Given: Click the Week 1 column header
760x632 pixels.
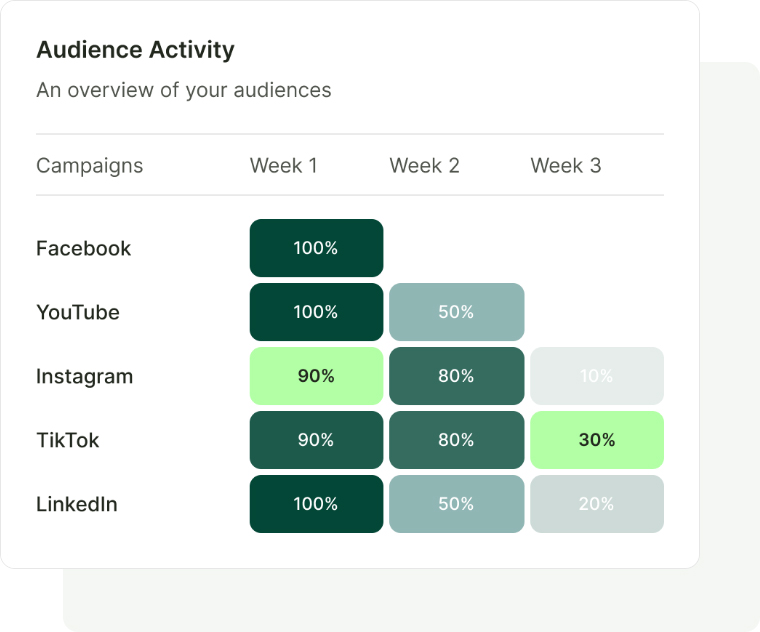Looking at the screenshot, I should 284,166.
